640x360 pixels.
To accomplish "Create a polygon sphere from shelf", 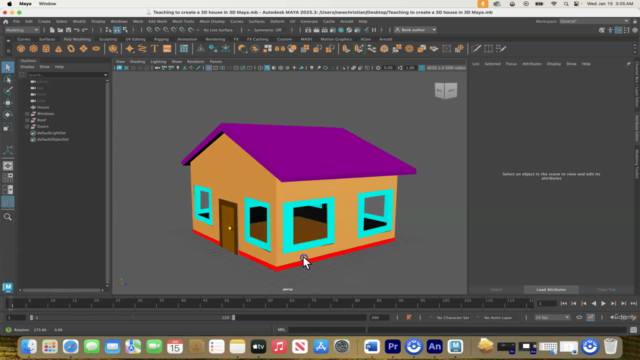I will pyautogui.click(x=21, y=49).
